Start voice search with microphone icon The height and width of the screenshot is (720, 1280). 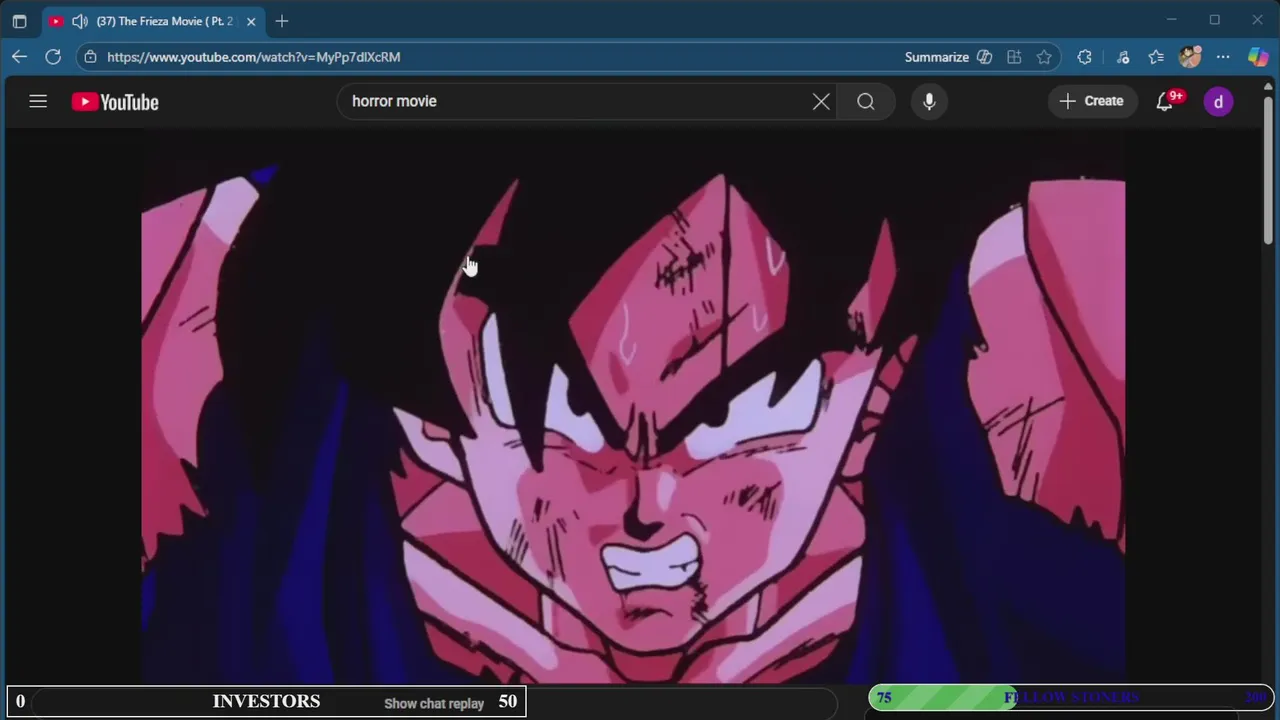point(929,101)
